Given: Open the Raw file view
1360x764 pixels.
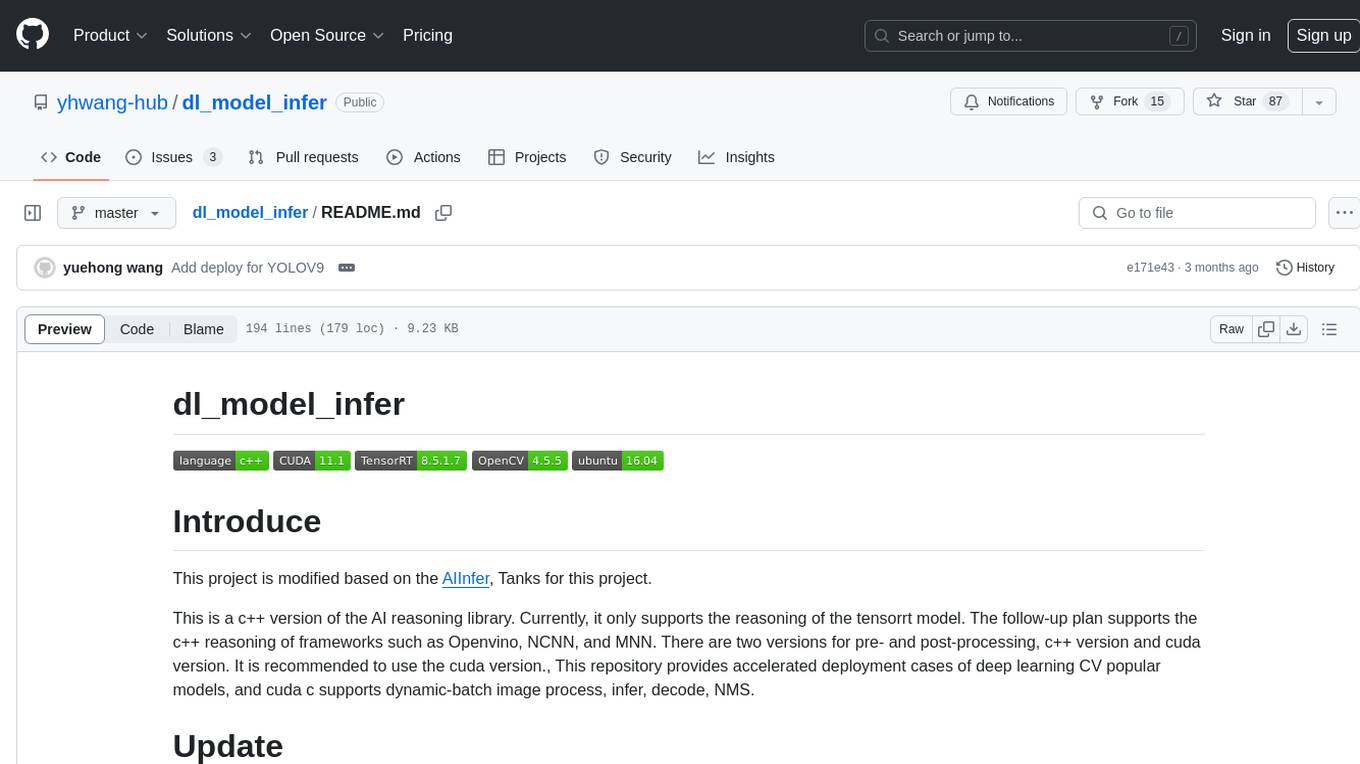Looking at the screenshot, I should [1231, 329].
